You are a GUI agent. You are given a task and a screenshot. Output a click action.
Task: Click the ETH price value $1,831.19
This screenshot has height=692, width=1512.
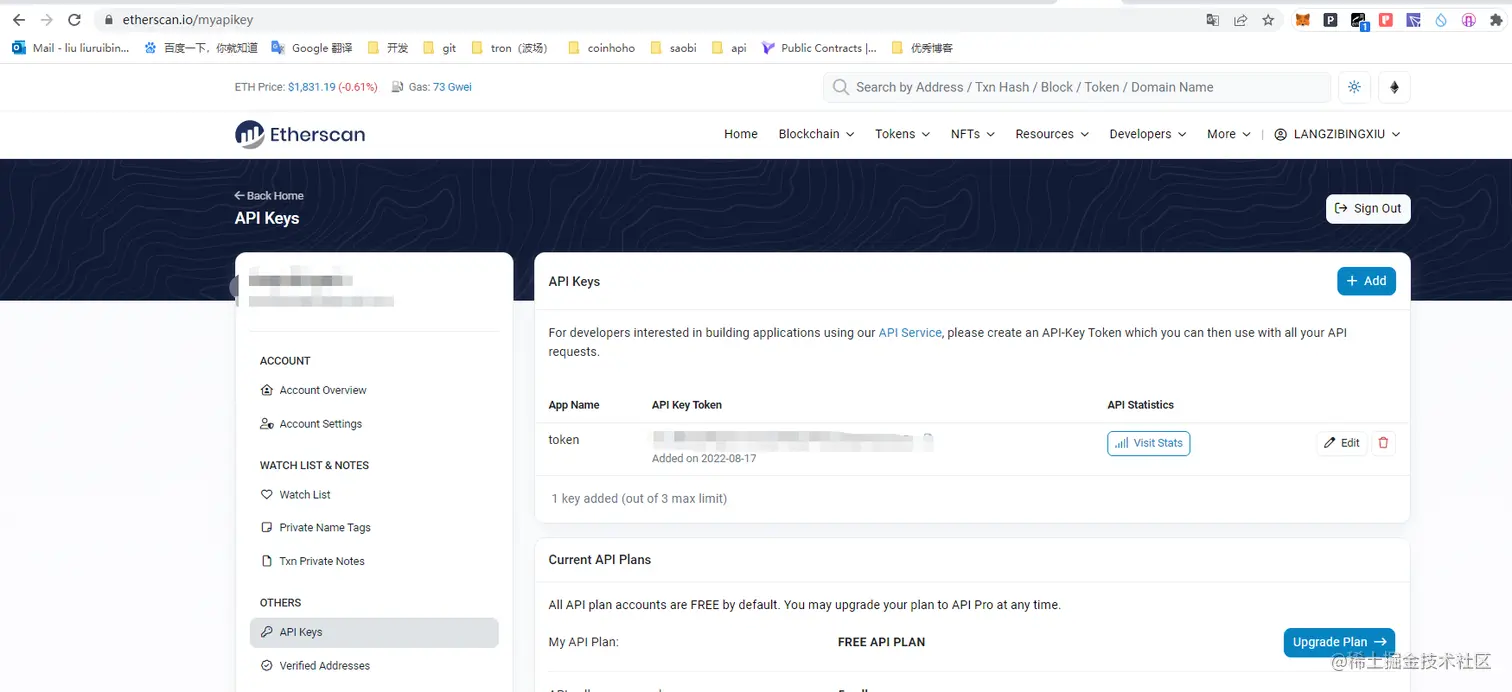[x=311, y=87]
